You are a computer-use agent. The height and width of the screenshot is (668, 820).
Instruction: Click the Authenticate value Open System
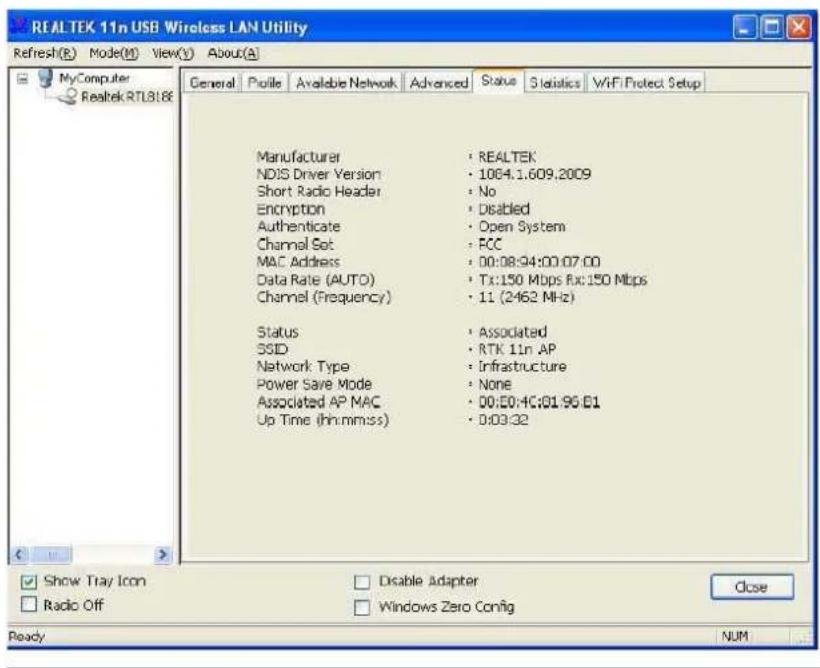click(521, 227)
